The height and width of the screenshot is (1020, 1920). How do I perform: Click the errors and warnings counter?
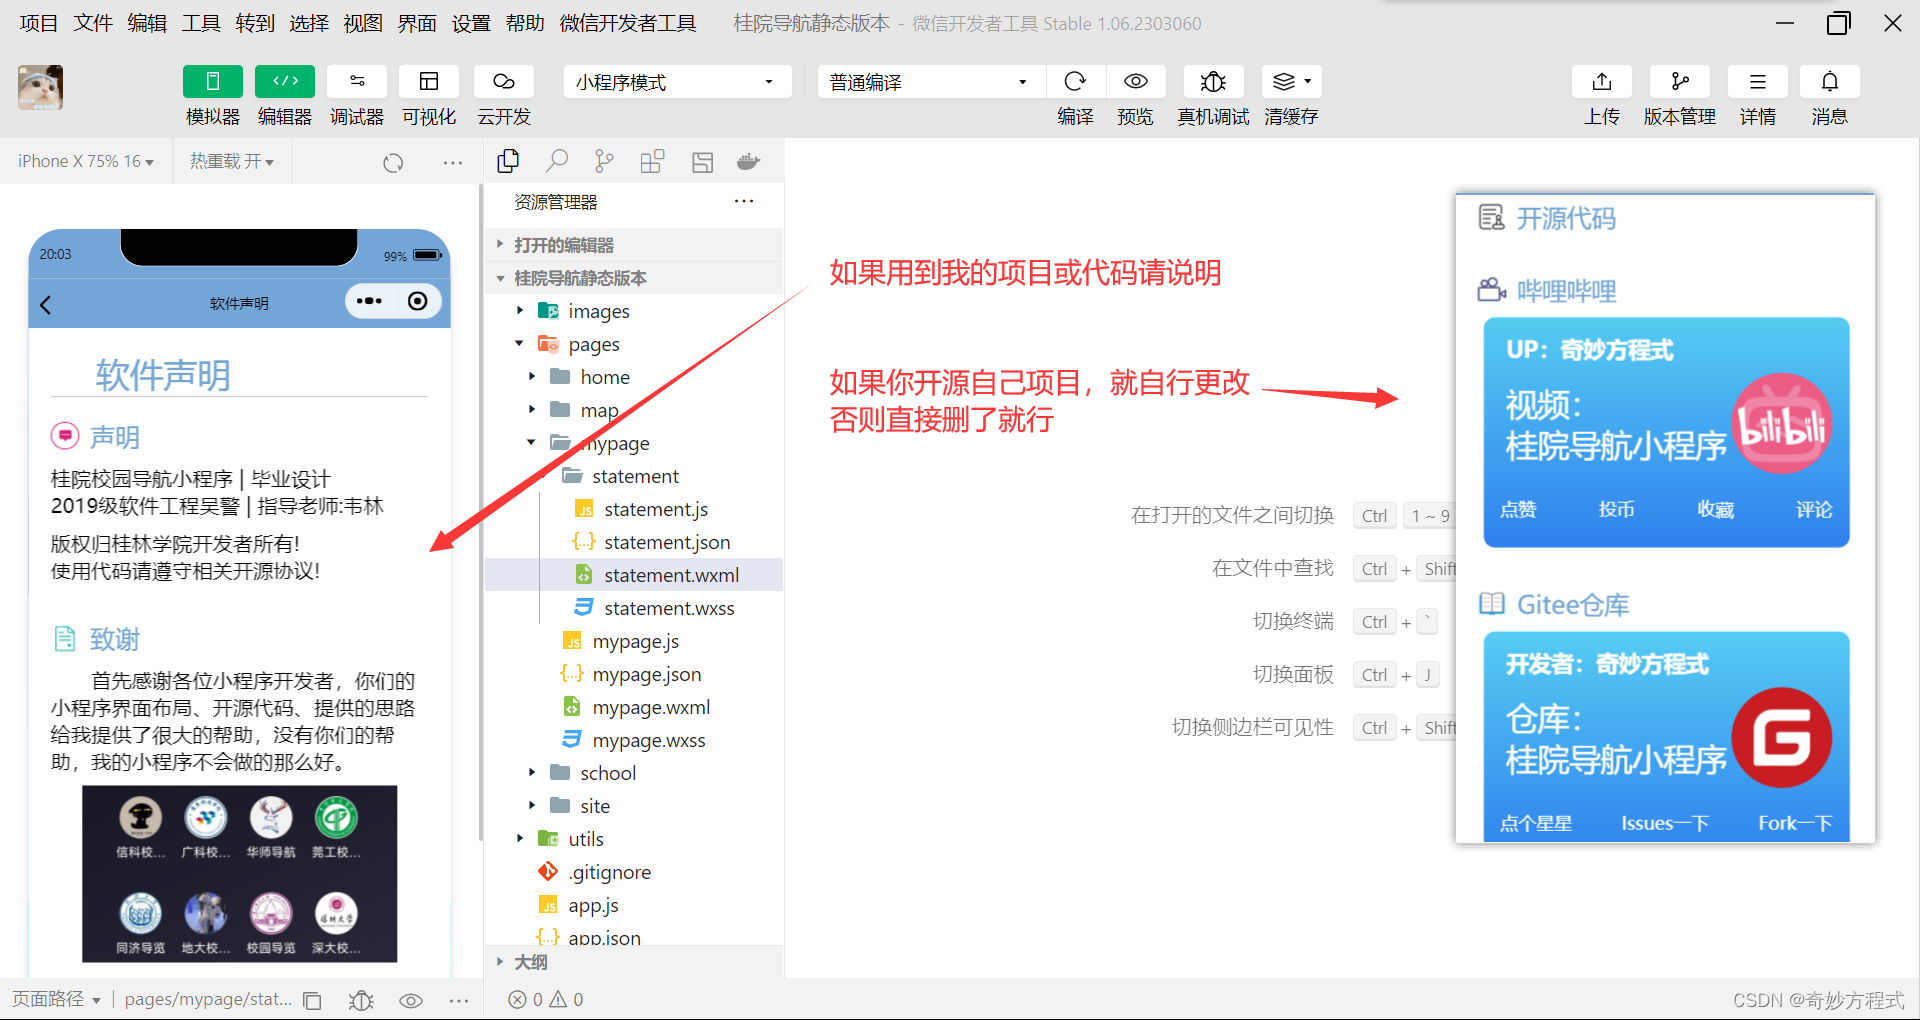(546, 999)
